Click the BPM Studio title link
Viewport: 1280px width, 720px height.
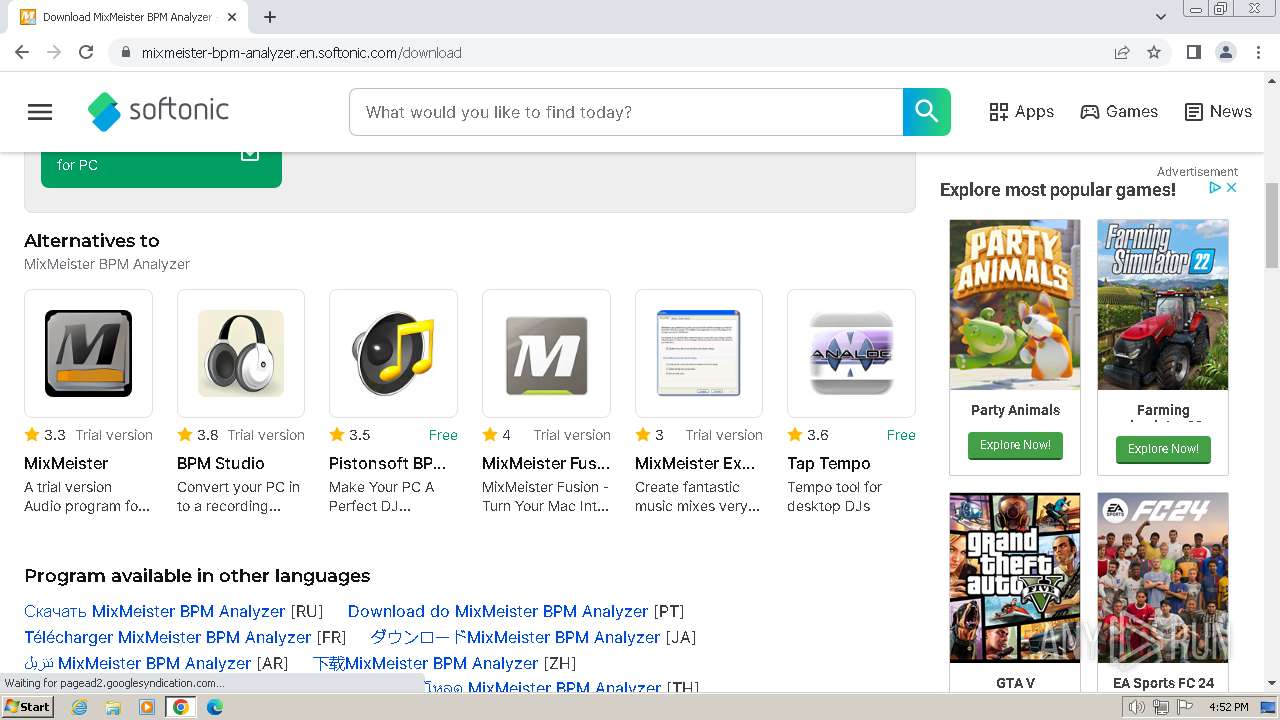coord(221,463)
